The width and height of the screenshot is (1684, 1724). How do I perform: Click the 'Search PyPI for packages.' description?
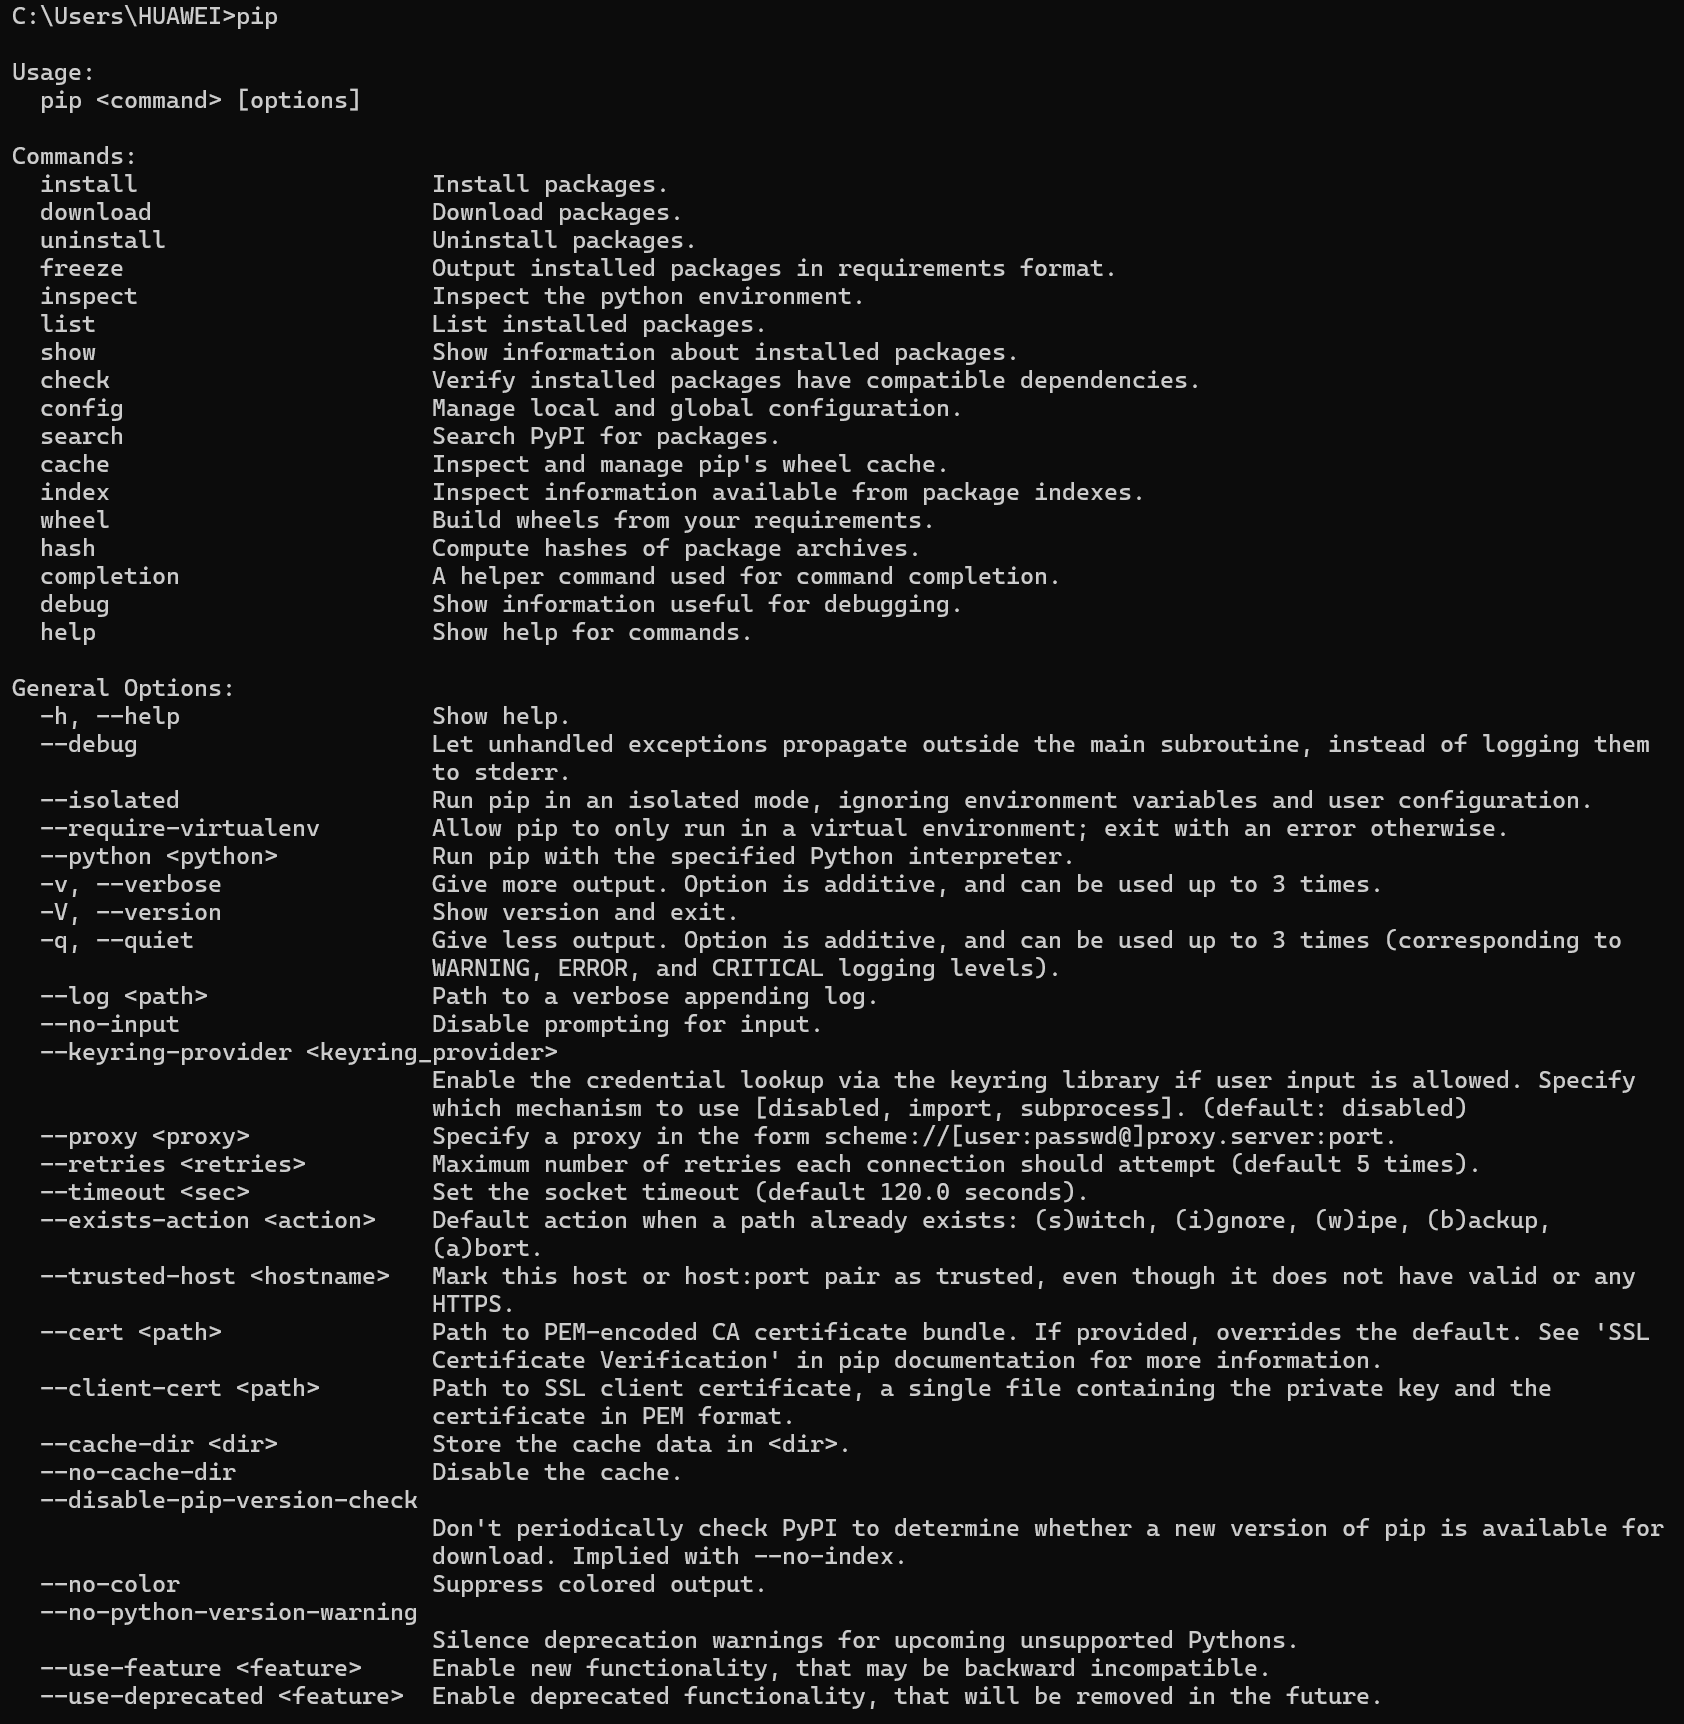tap(606, 437)
